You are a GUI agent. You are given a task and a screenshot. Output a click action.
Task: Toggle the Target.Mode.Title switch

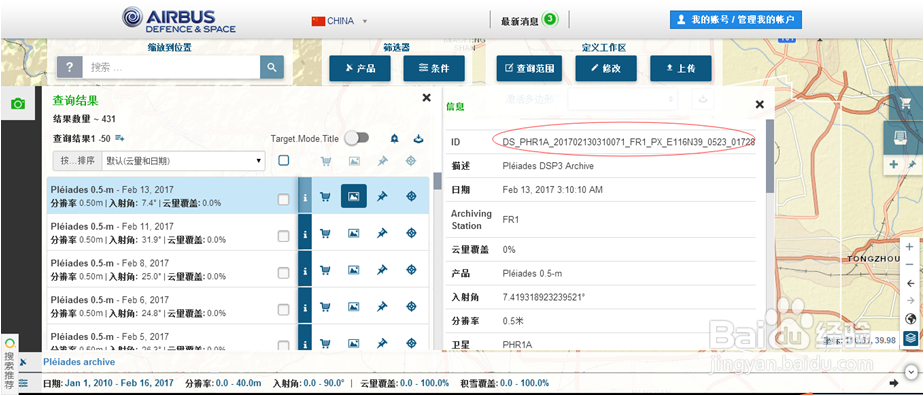[x=357, y=138]
